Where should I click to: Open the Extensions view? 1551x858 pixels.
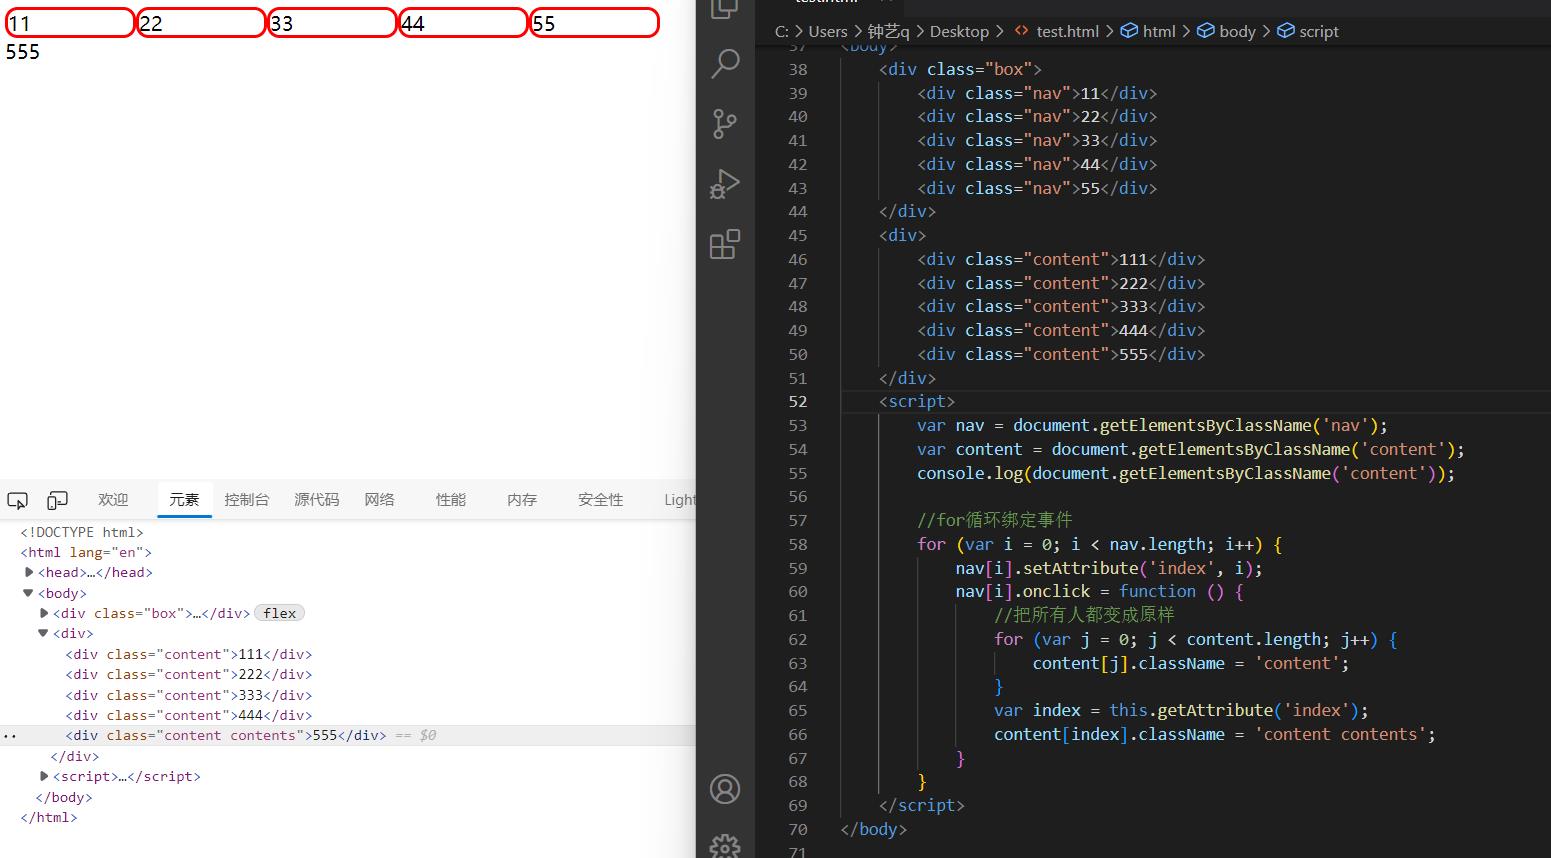tap(724, 243)
